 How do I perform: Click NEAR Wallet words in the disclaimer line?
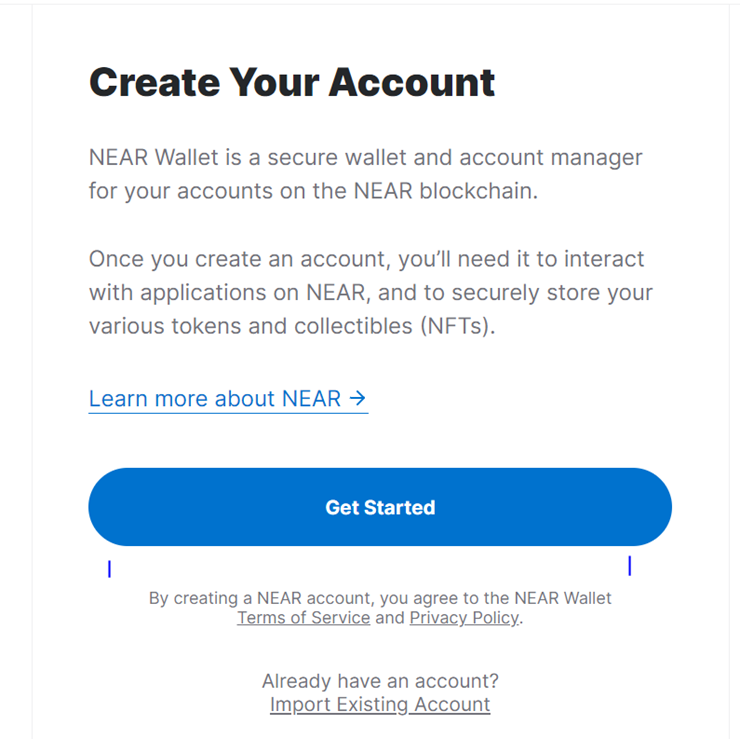pos(563,598)
